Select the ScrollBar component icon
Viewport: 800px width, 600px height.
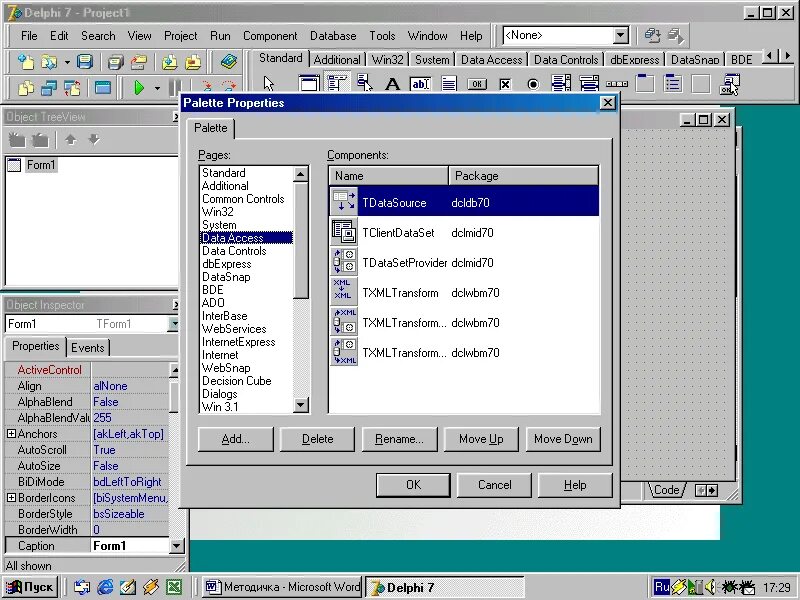click(617, 84)
